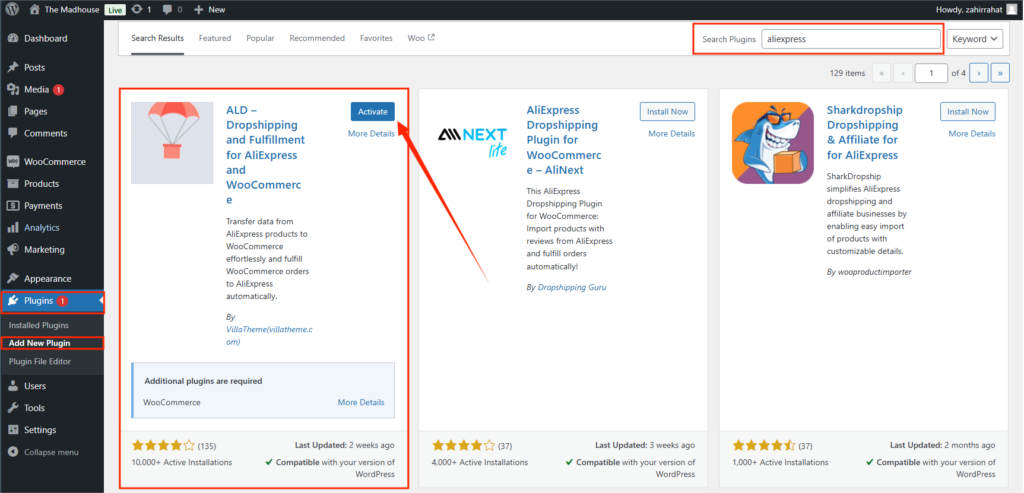Click the Howdy, zahirrahat account text
The image size is (1024, 493).
pyautogui.click(x=969, y=10)
